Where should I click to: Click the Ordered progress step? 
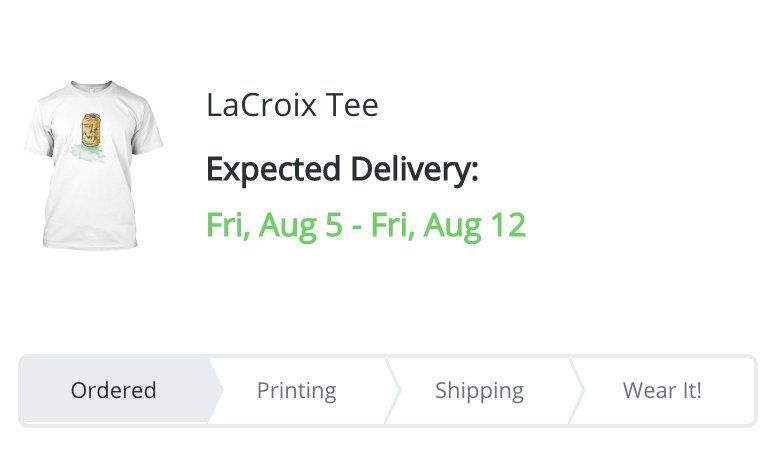(113, 390)
